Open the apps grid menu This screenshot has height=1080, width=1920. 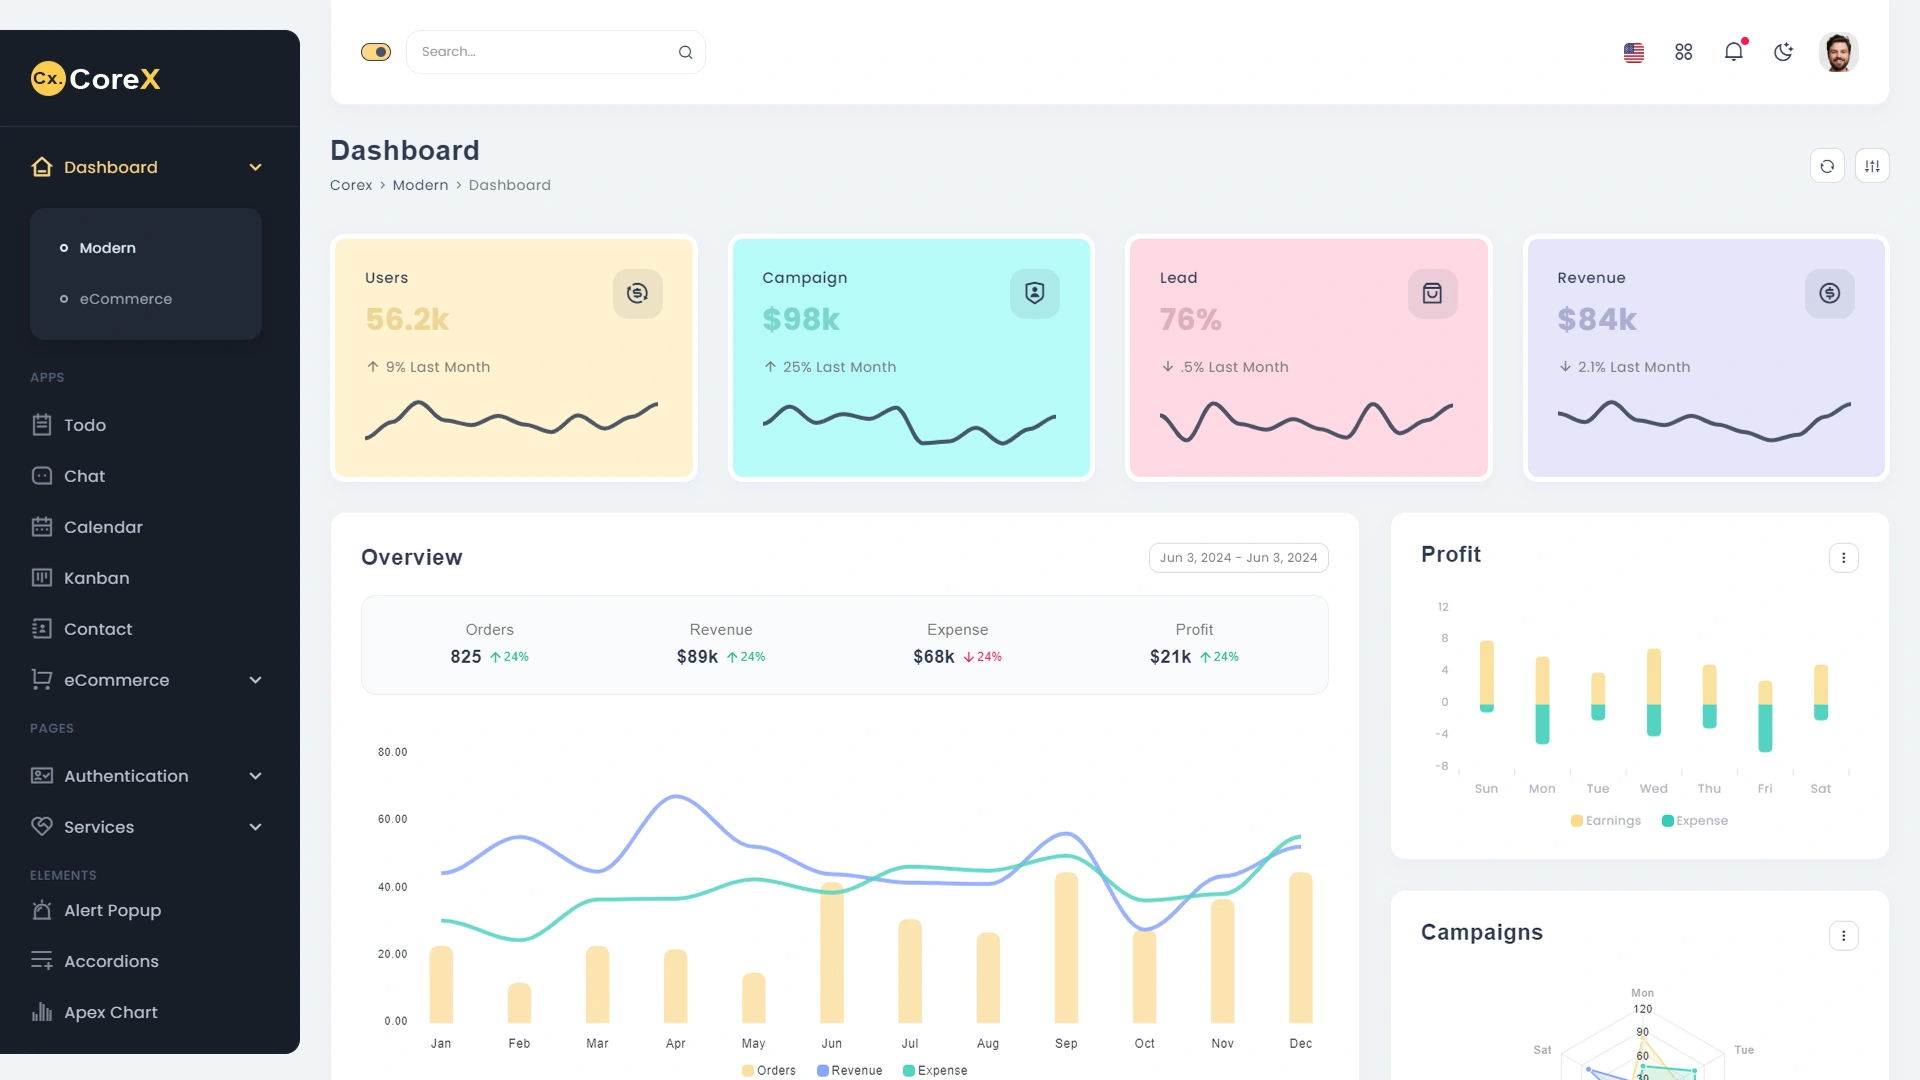click(1683, 51)
